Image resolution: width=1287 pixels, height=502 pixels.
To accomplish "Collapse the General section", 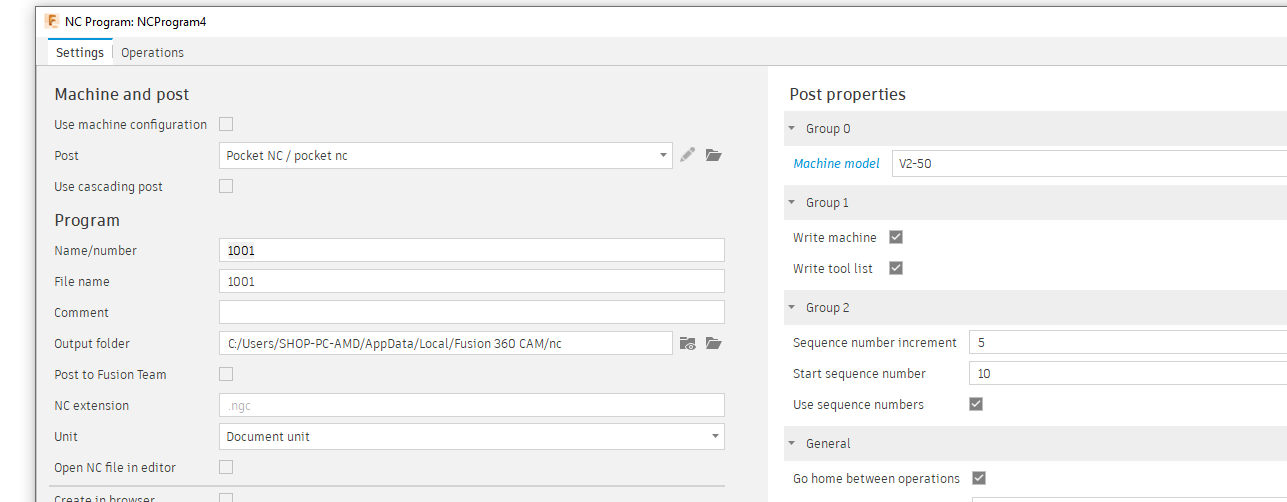I will [792, 443].
